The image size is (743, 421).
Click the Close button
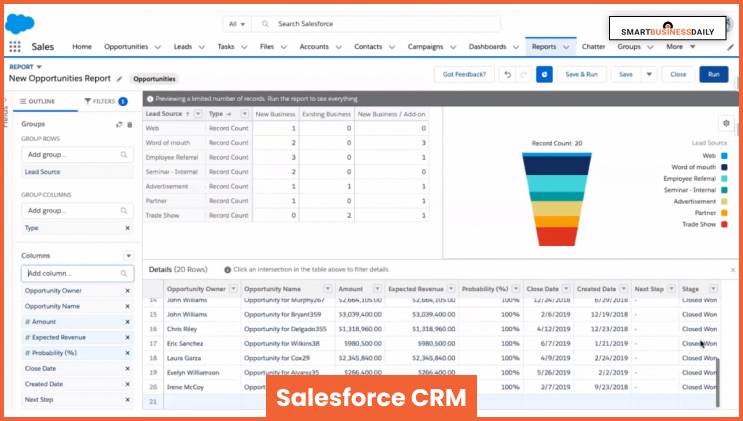[x=678, y=74]
